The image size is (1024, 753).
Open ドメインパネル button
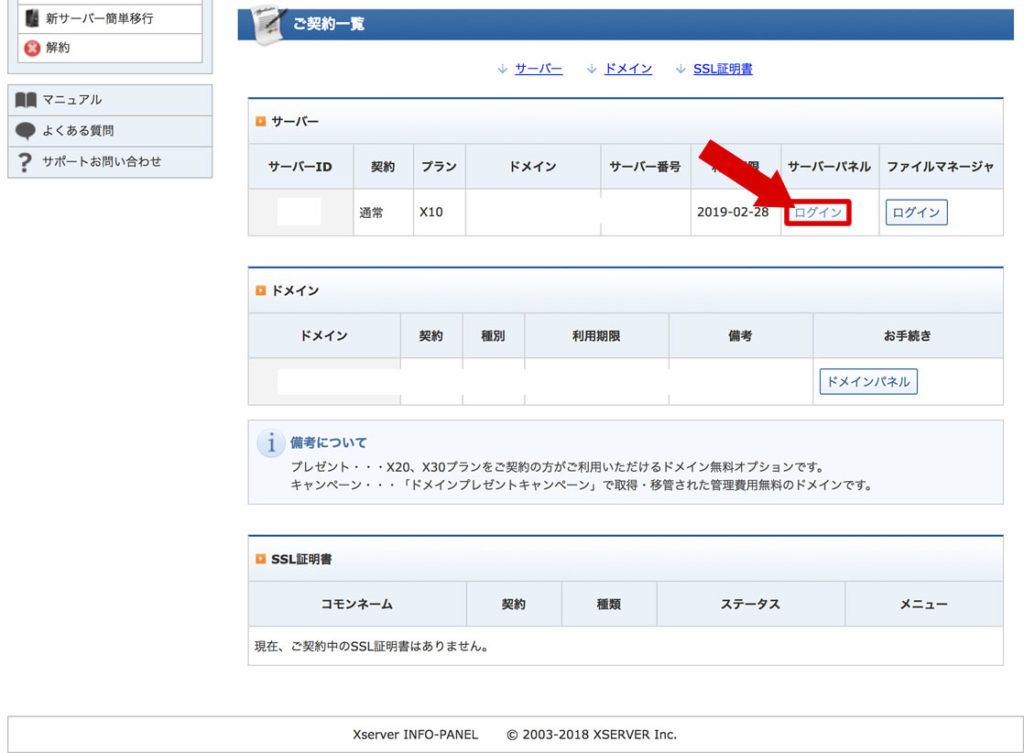coord(868,381)
